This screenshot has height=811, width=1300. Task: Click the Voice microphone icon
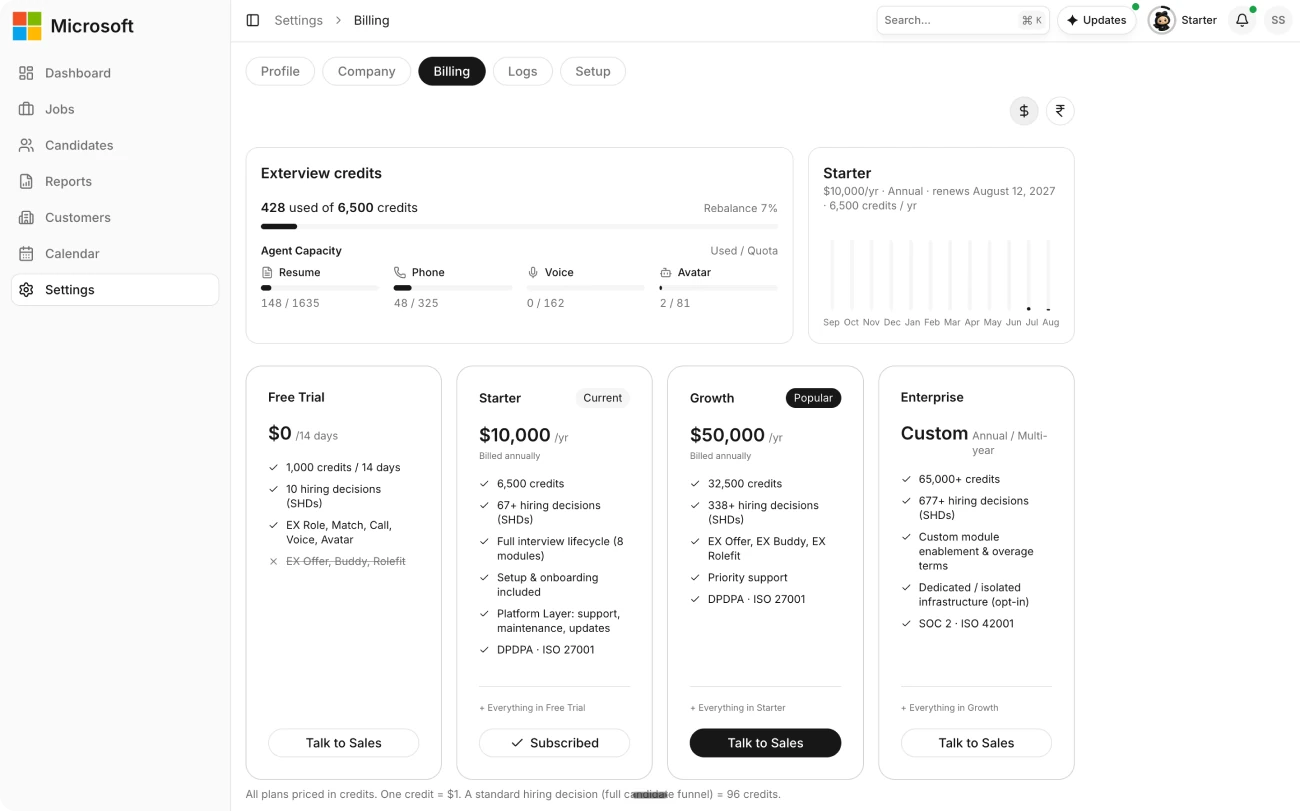pos(533,272)
